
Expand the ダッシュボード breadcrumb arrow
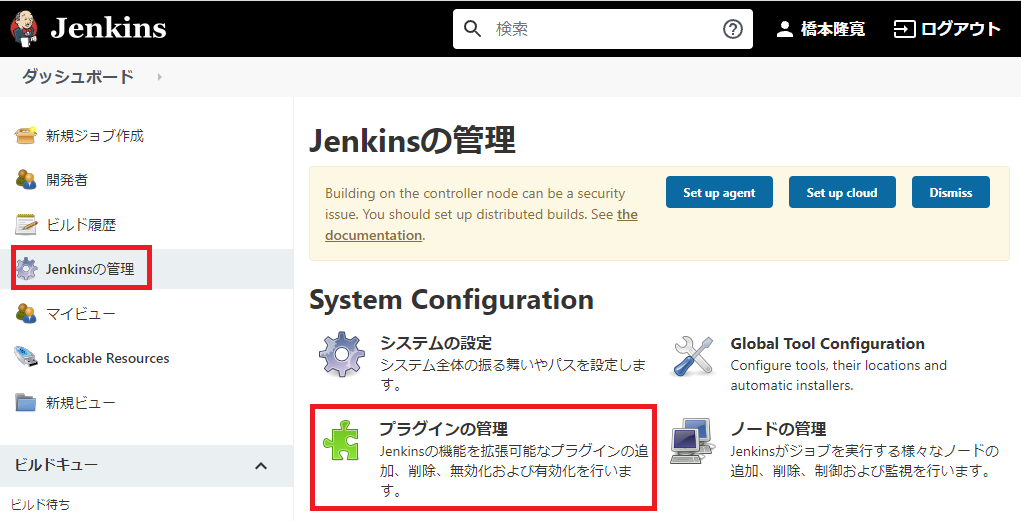(160, 77)
